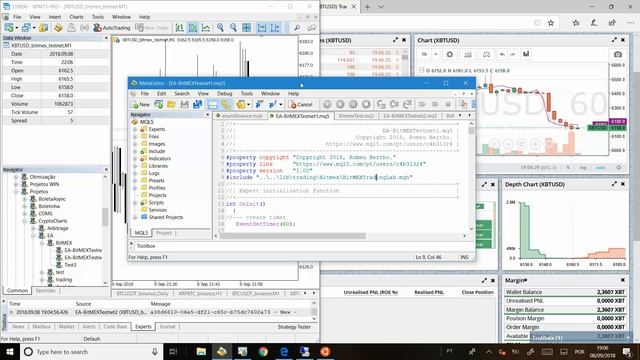Image resolution: width=640 pixels, height=360 pixels.
Task: Toggle chart shift in the MetaTrader toolbar
Action: click(x=275, y=28)
